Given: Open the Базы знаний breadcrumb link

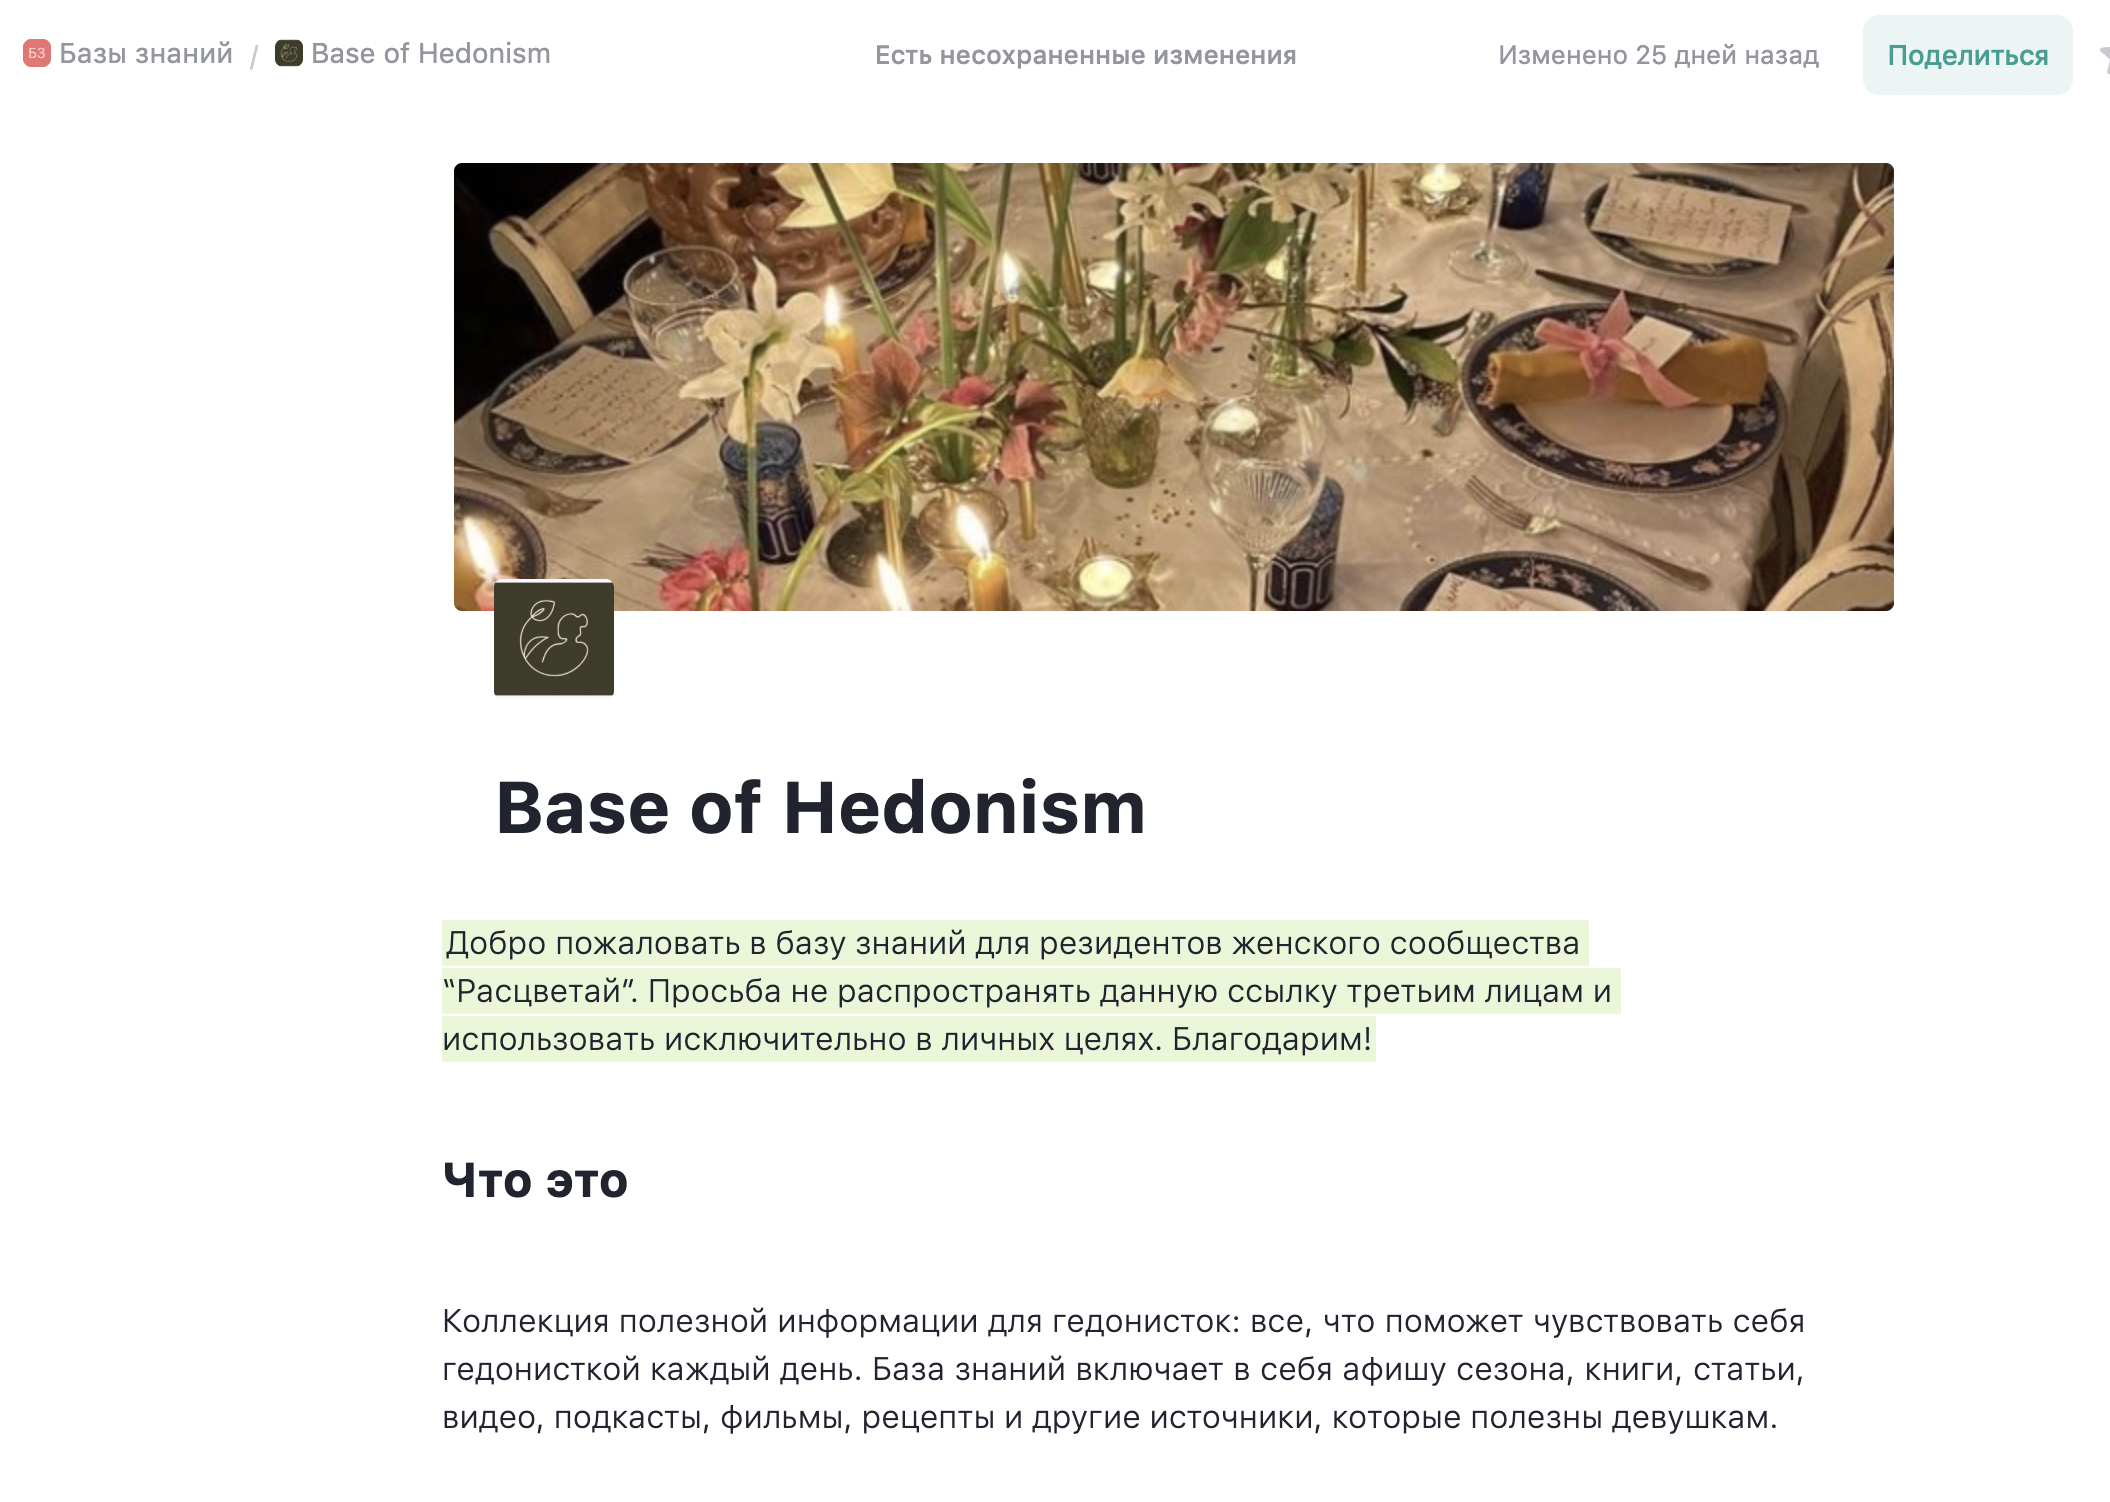Looking at the screenshot, I should [x=145, y=53].
